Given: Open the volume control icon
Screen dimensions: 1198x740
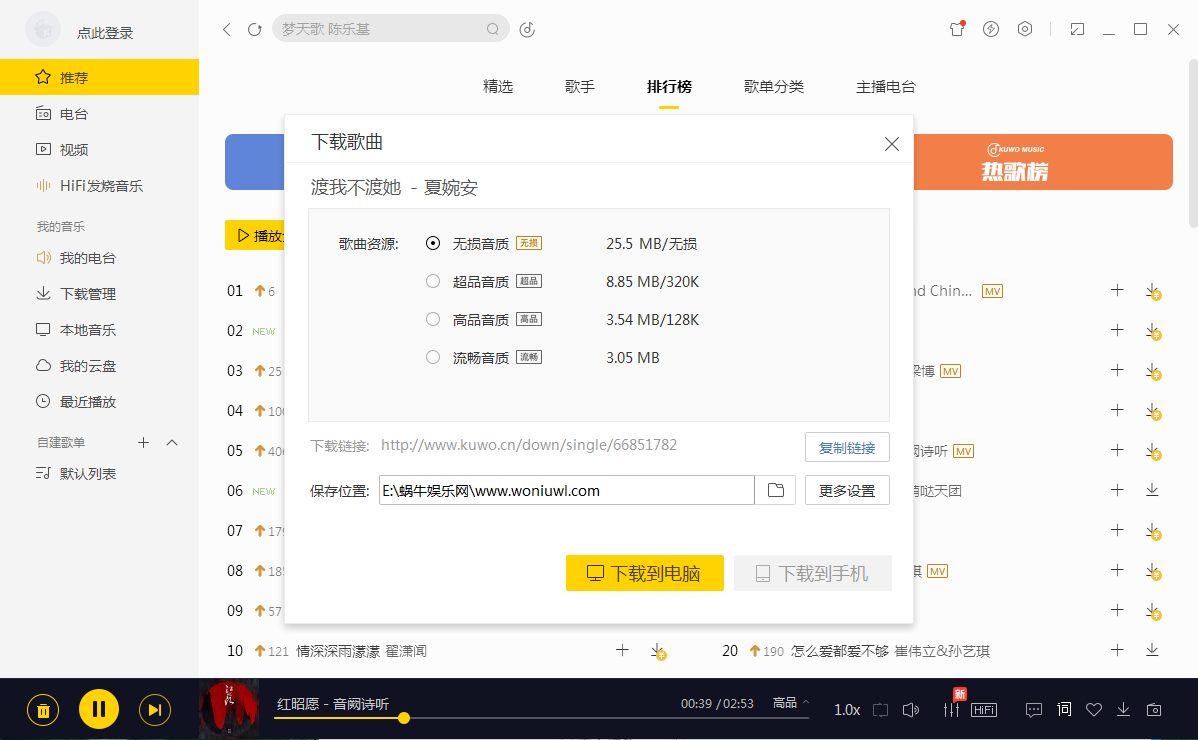Looking at the screenshot, I should point(911,709).
